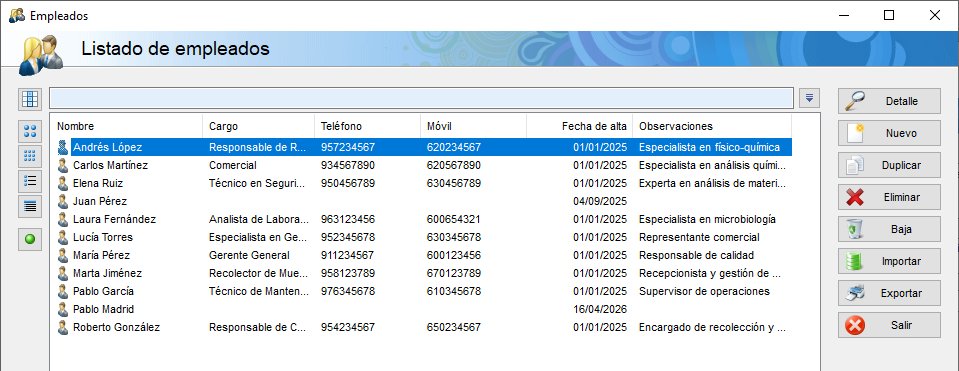Click the person icon next to Andrés López
This screenshot has height=371, width=959.
point(62,147)
